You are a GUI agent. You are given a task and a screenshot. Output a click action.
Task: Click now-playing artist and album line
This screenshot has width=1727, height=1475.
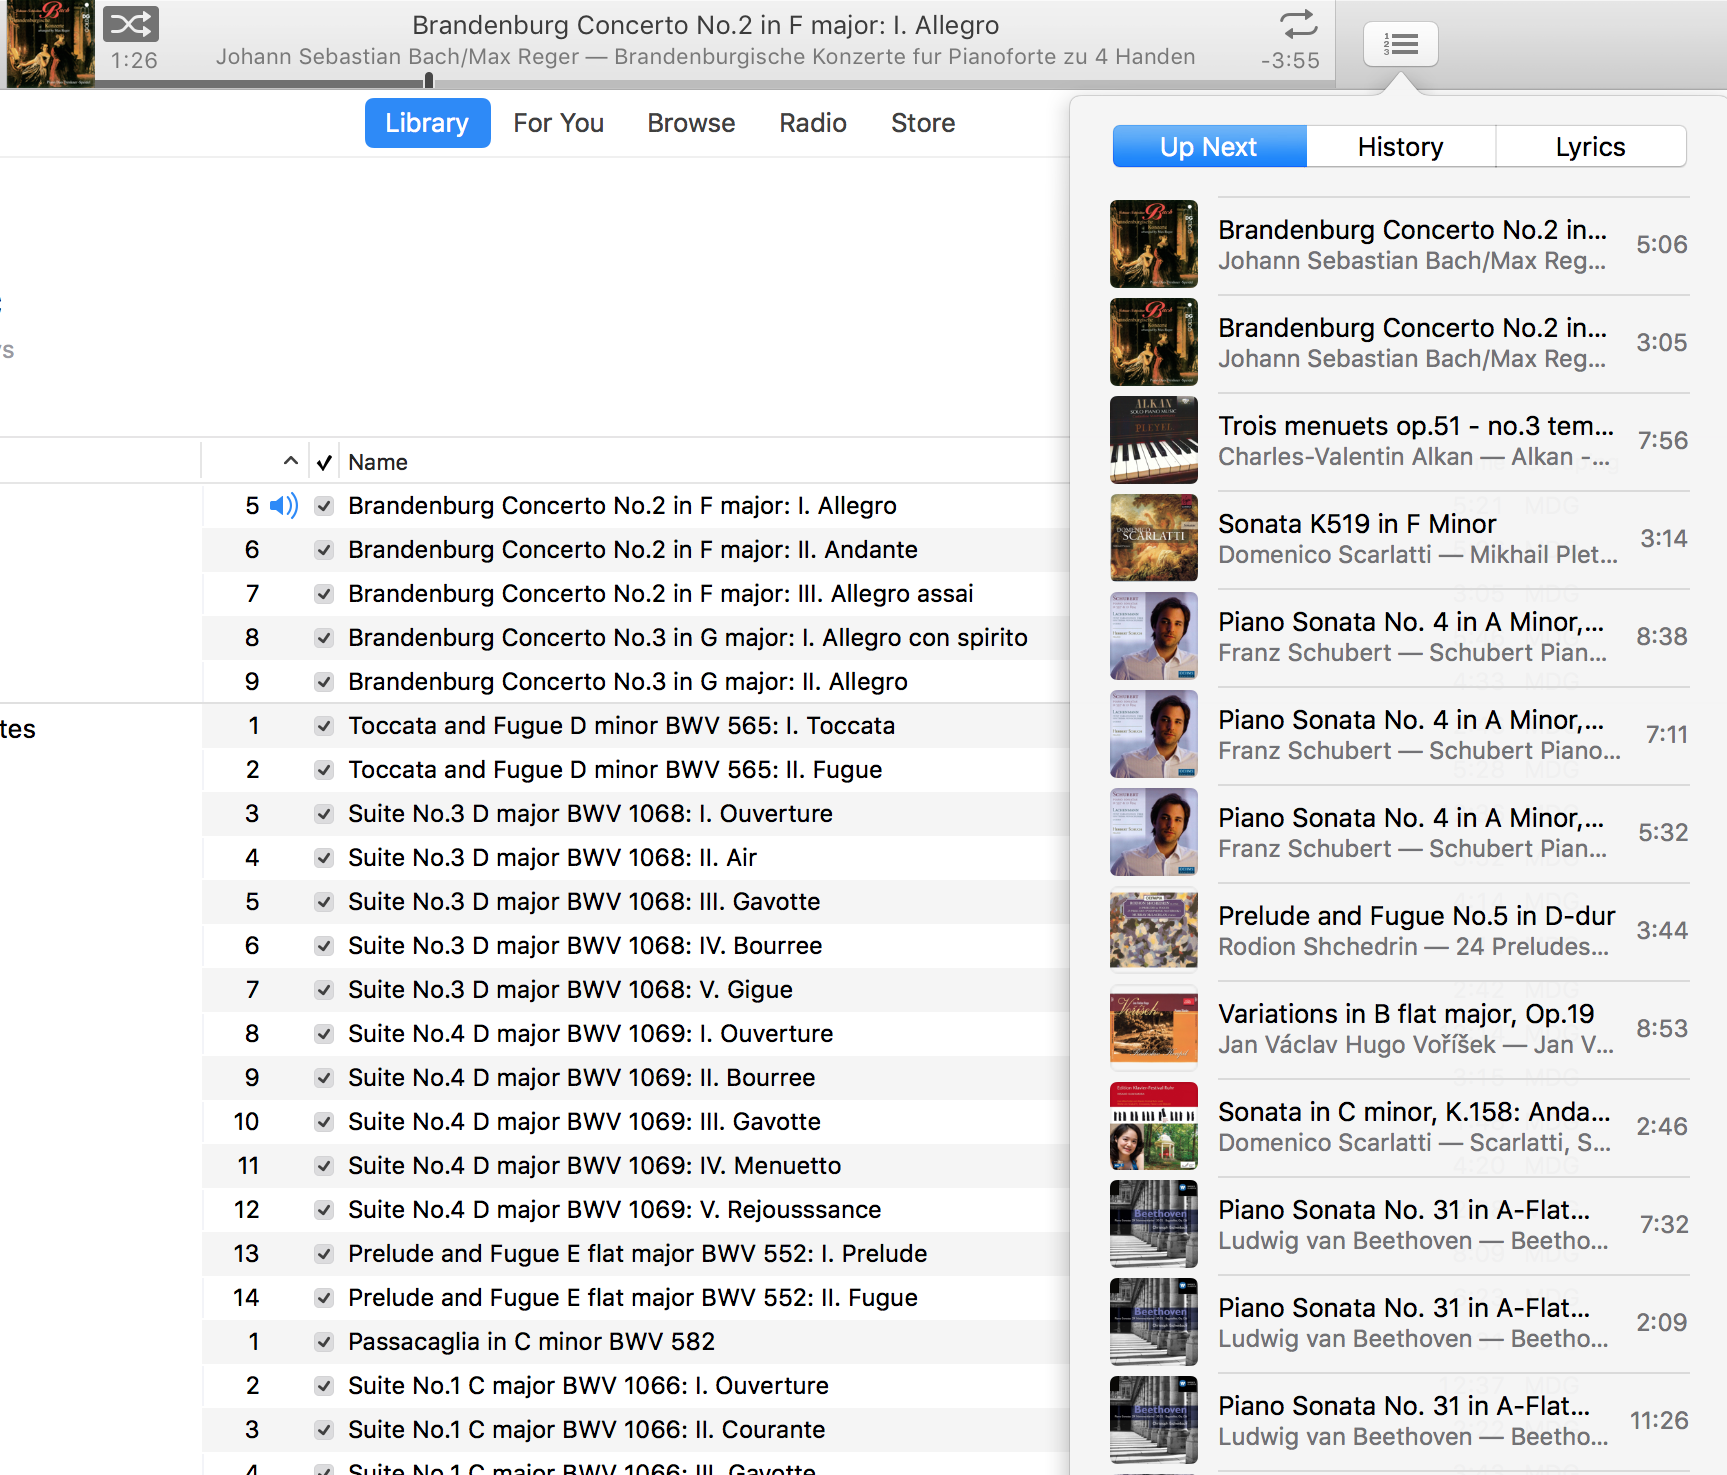point(706,57)
